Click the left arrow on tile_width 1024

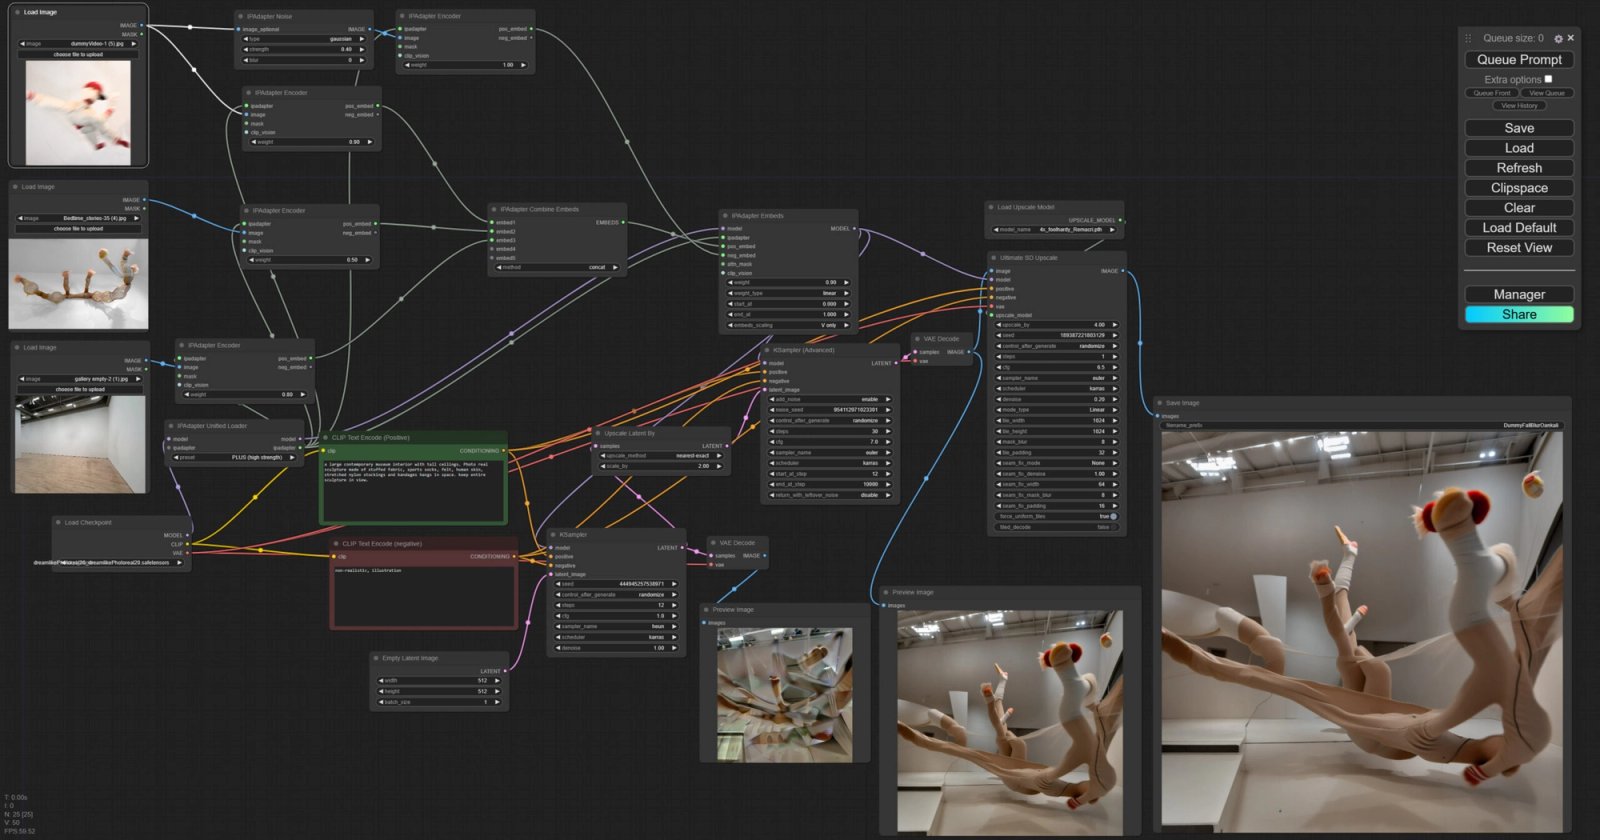coord(998,420)
